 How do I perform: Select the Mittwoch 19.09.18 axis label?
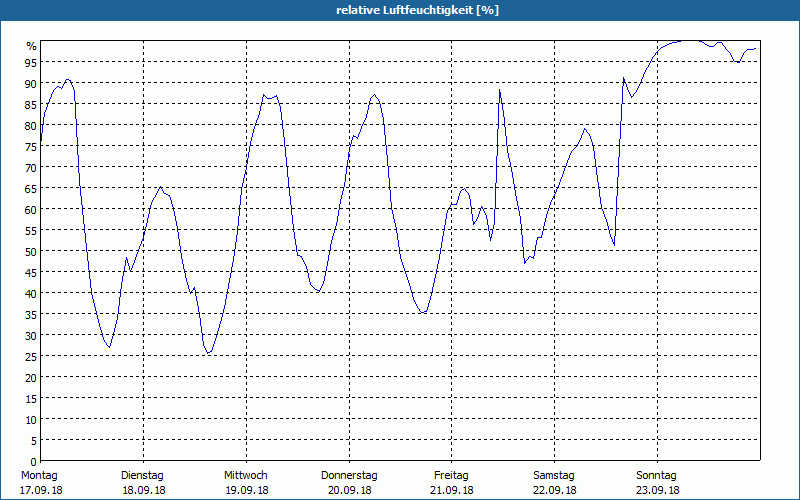coord(246,483)
